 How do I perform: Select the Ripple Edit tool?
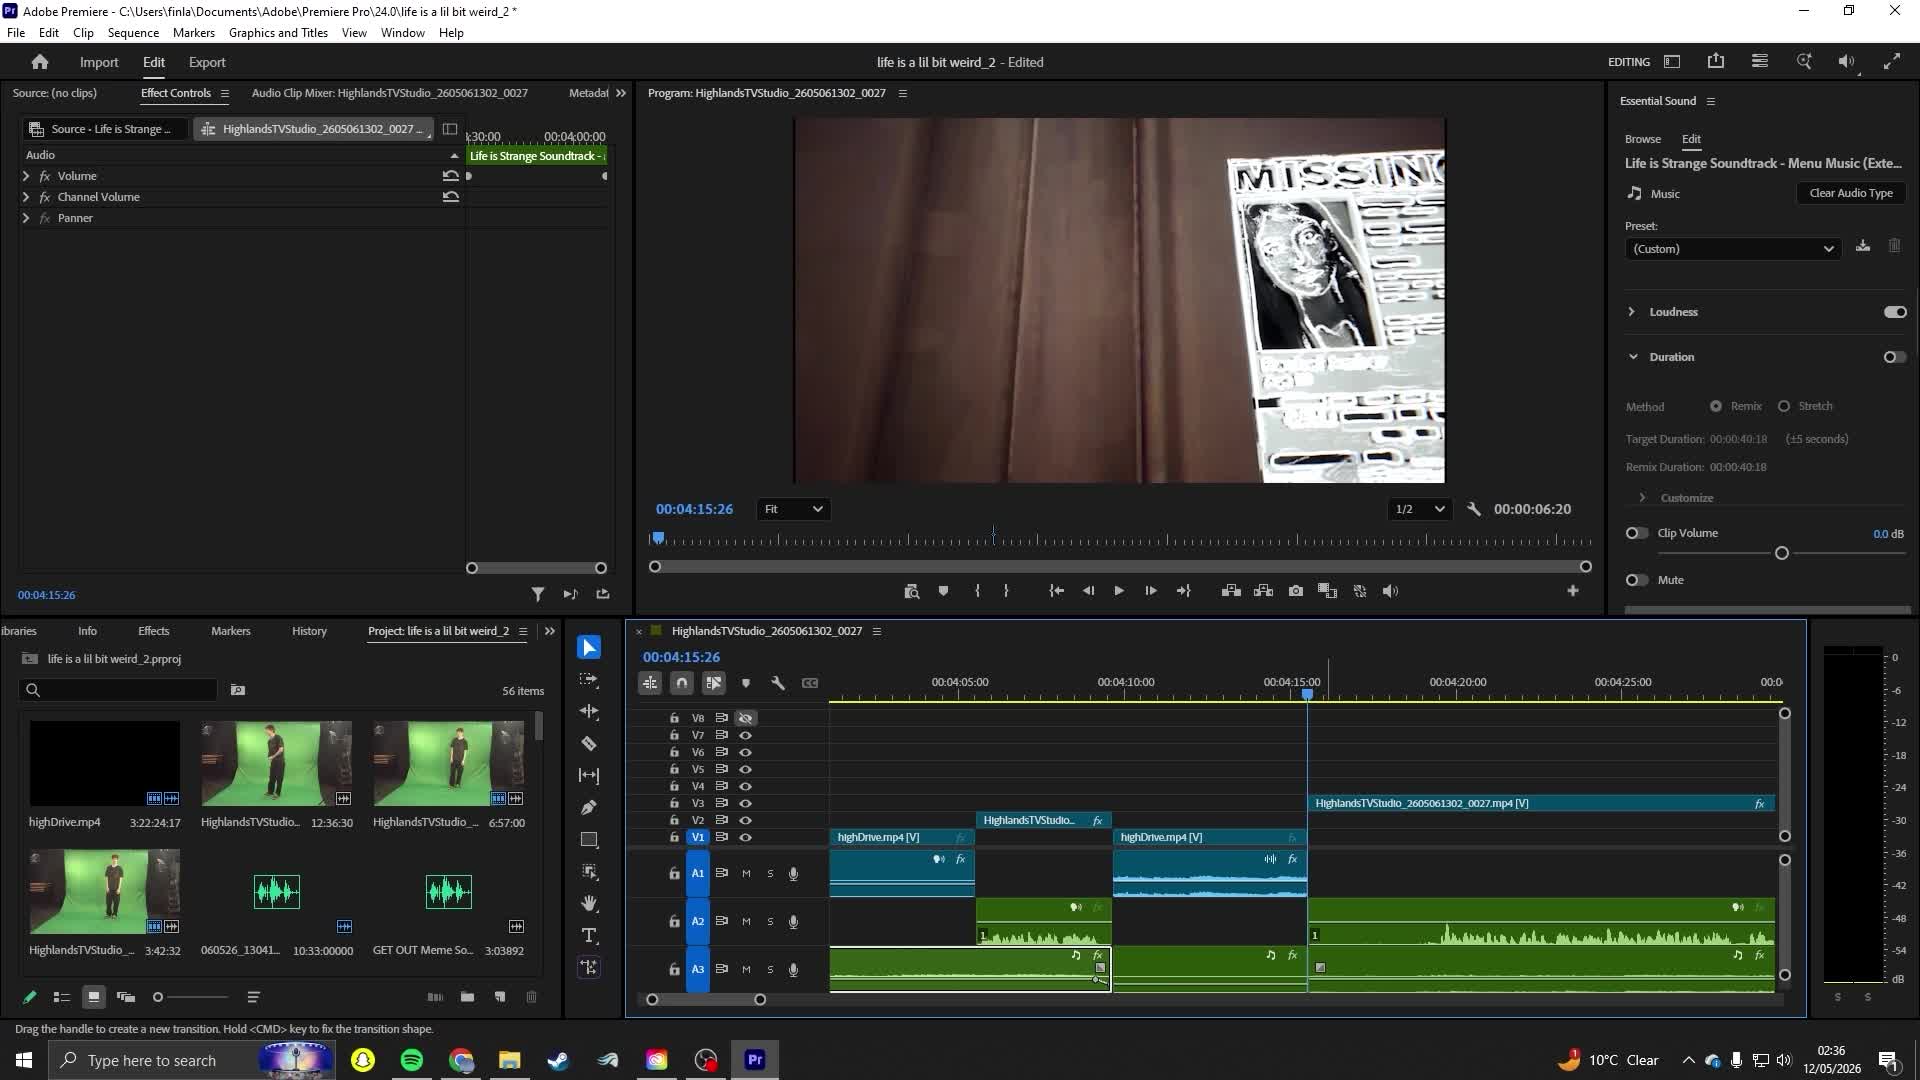click(x=589, y=712)
